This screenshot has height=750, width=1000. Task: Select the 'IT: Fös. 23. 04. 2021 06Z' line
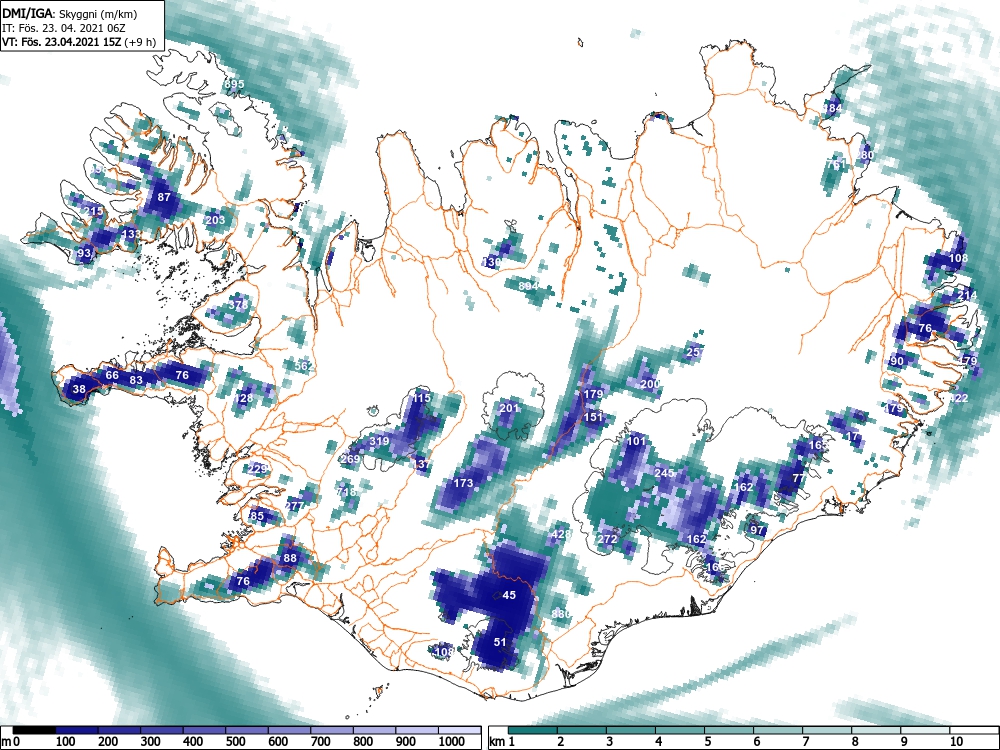pos(64,29)
